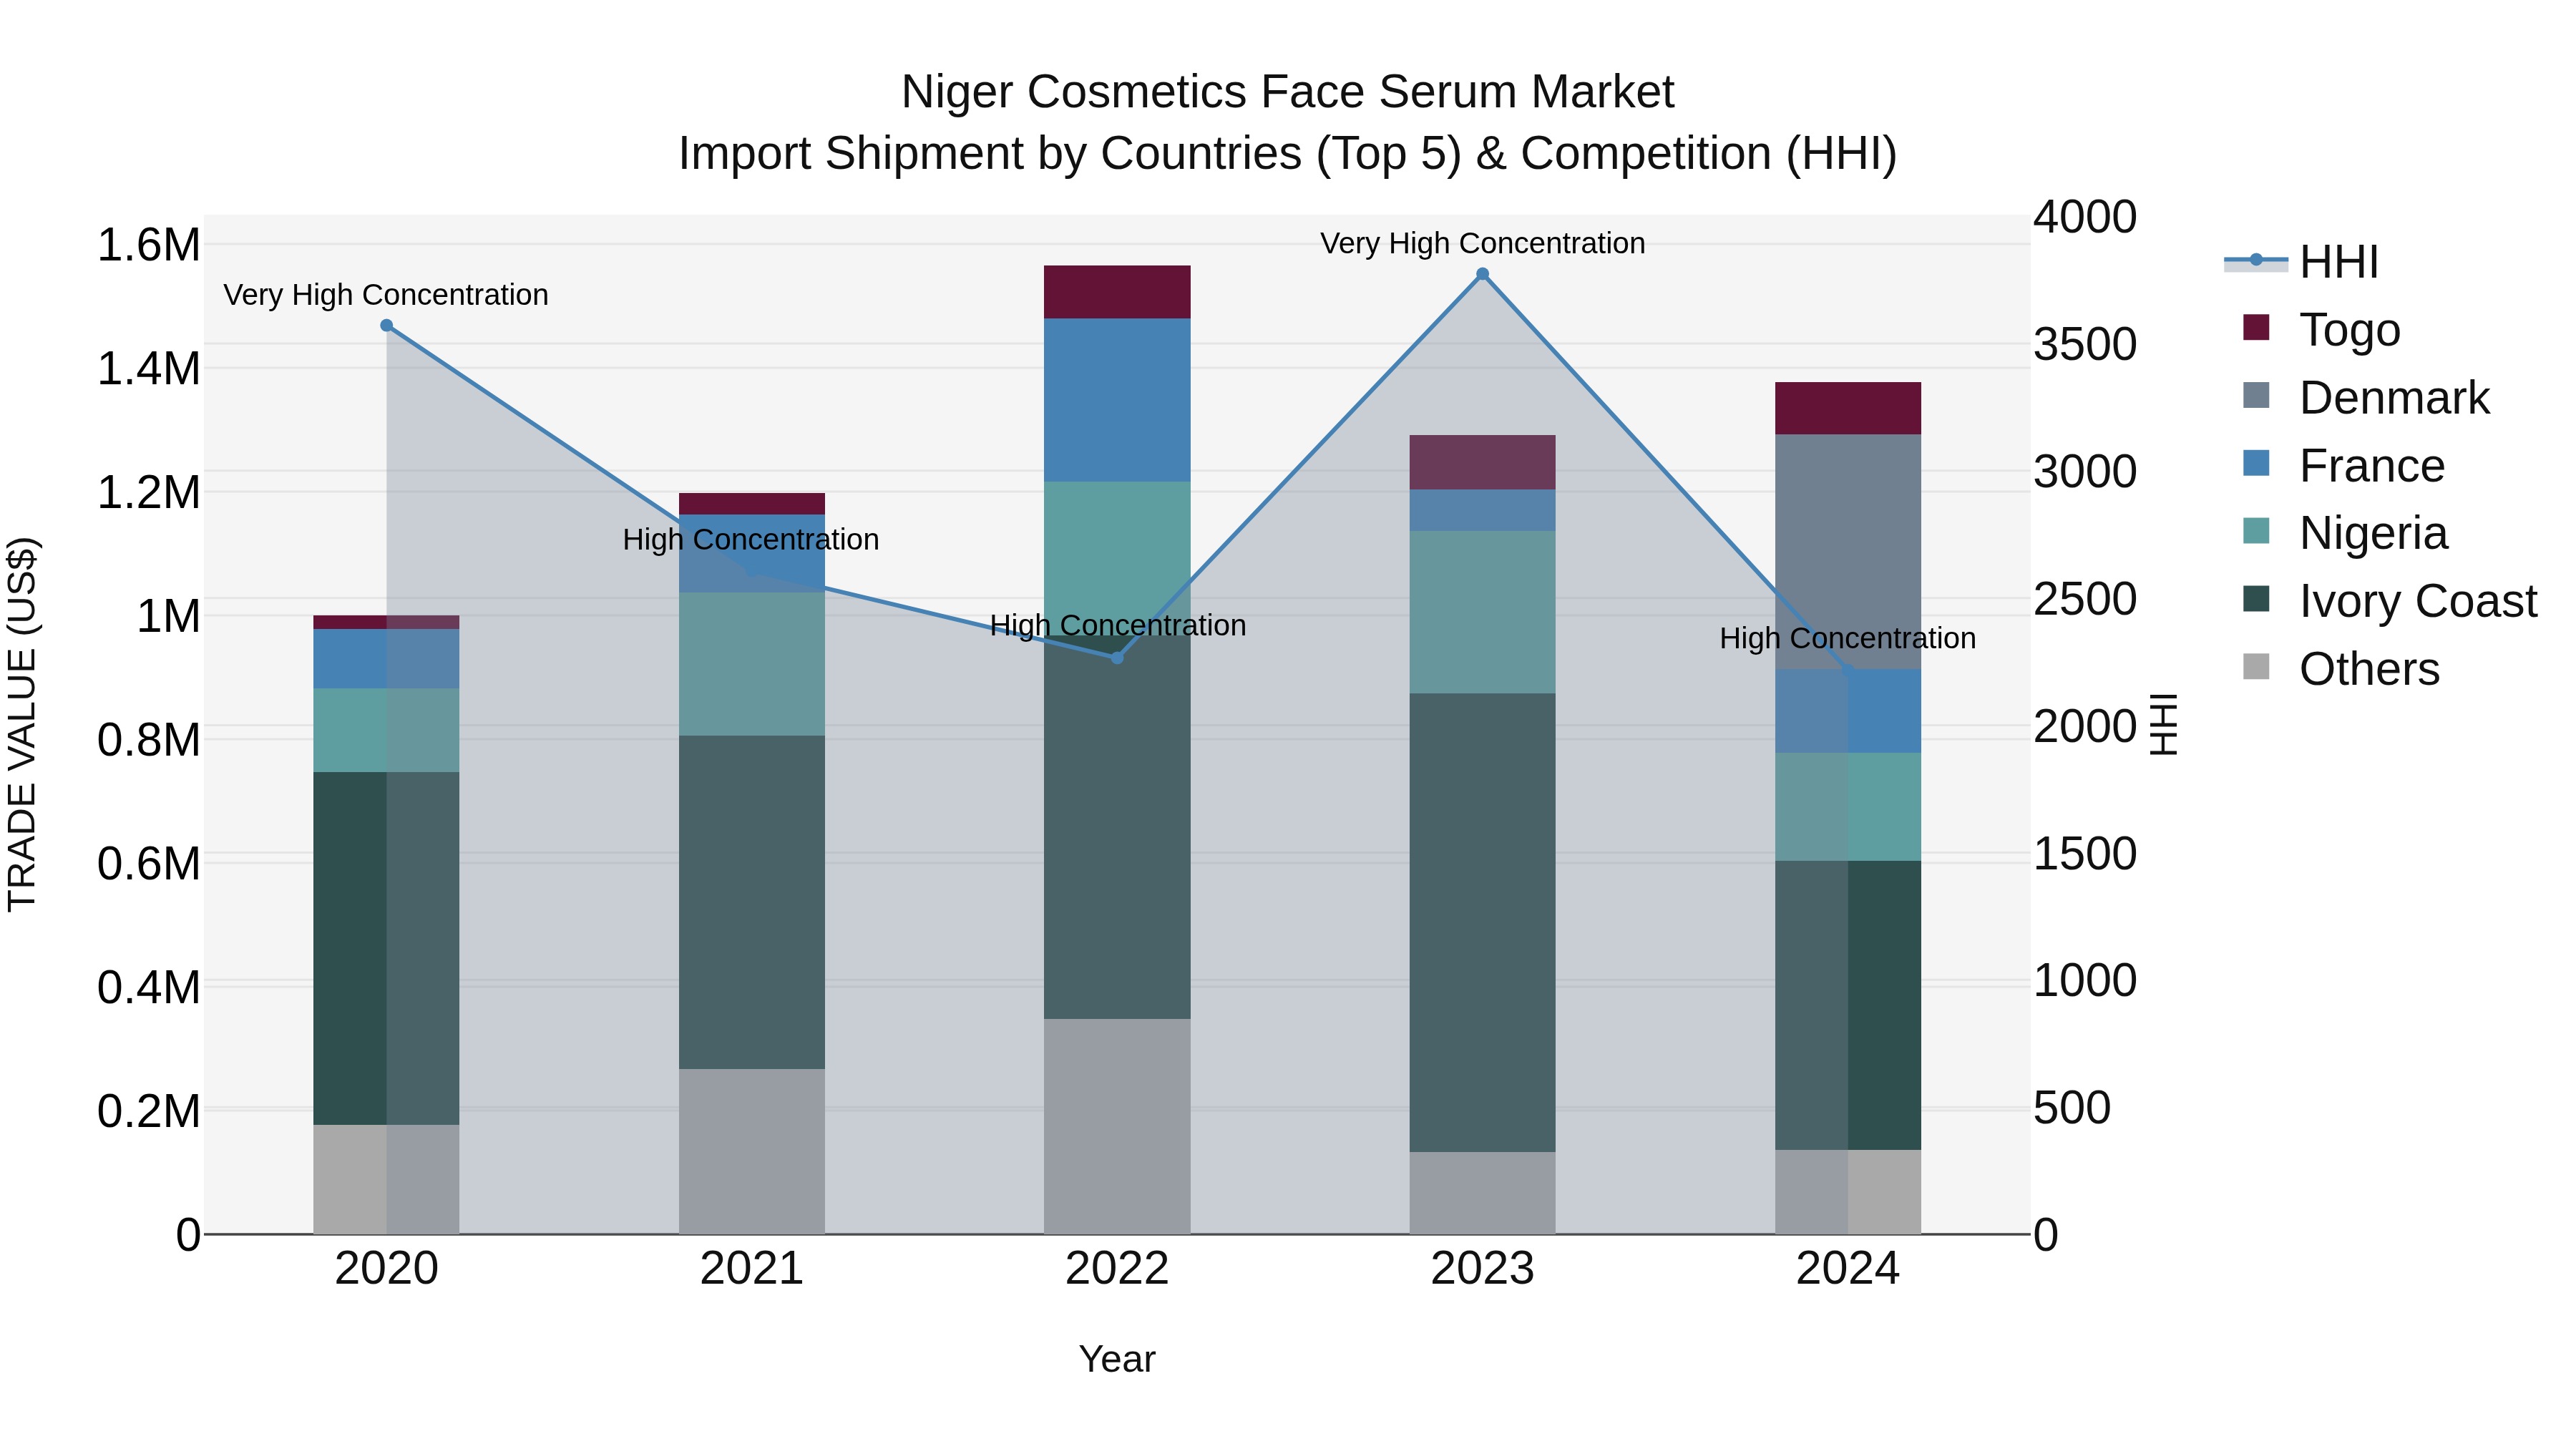Click the Togo maroon legend swatch
2576x1449 pixels.
pos(2256,327)
